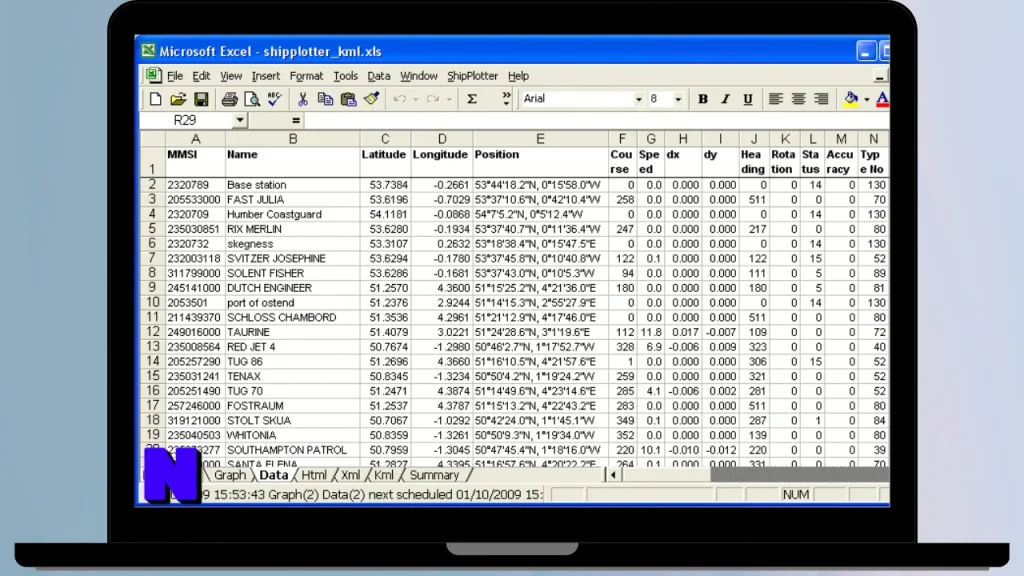
Task: Switch to the Xml sheet tab
Action: (x=350, y=475)
